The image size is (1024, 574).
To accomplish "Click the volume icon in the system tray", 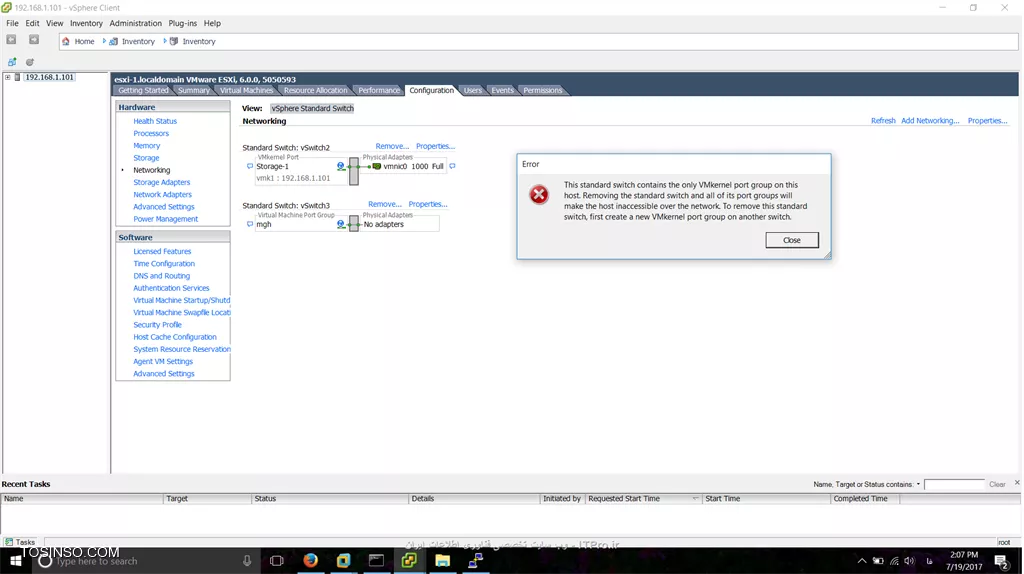I will 910,561.
